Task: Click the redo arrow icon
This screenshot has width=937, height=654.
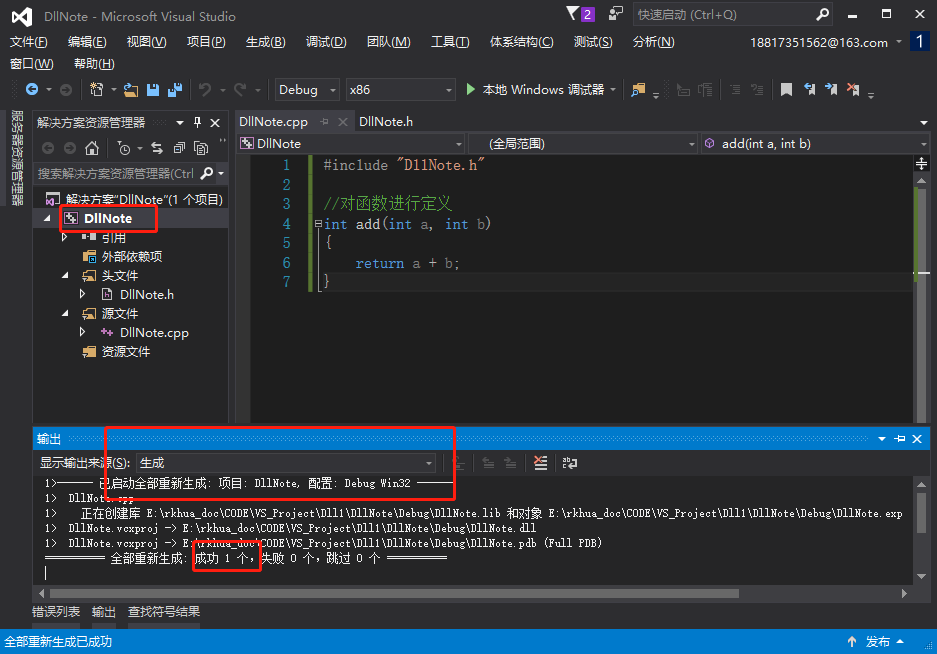Action: 240,90
